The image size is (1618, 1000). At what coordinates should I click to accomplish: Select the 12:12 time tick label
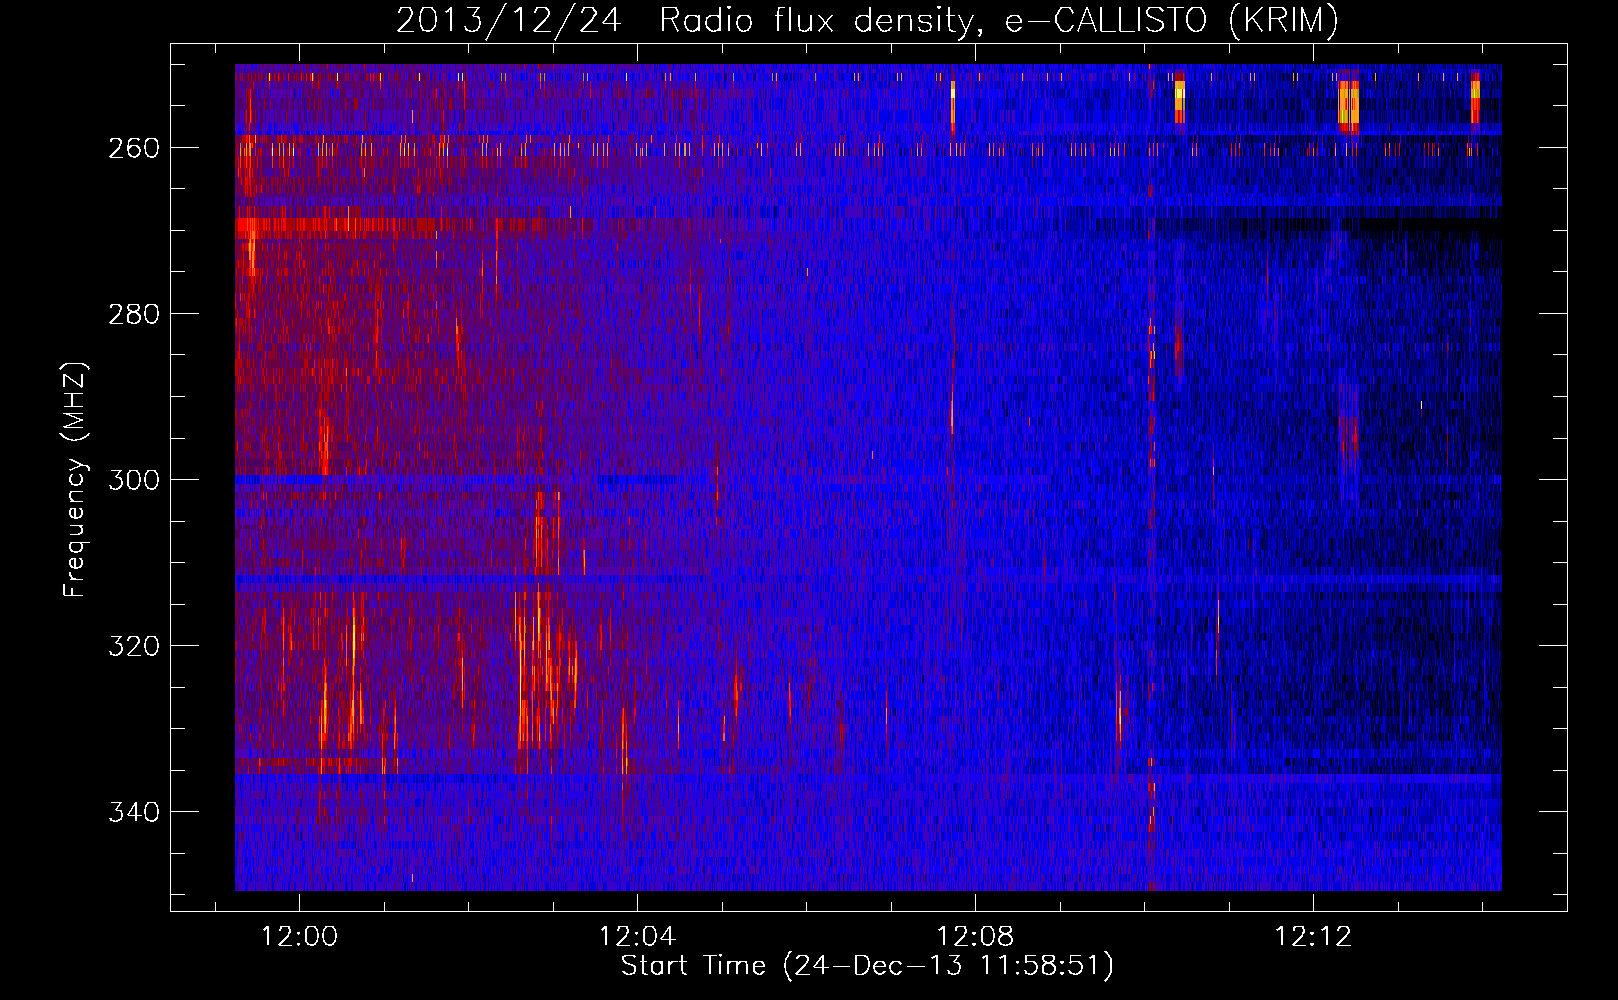pyautogui.click(x=1313, y=937)
